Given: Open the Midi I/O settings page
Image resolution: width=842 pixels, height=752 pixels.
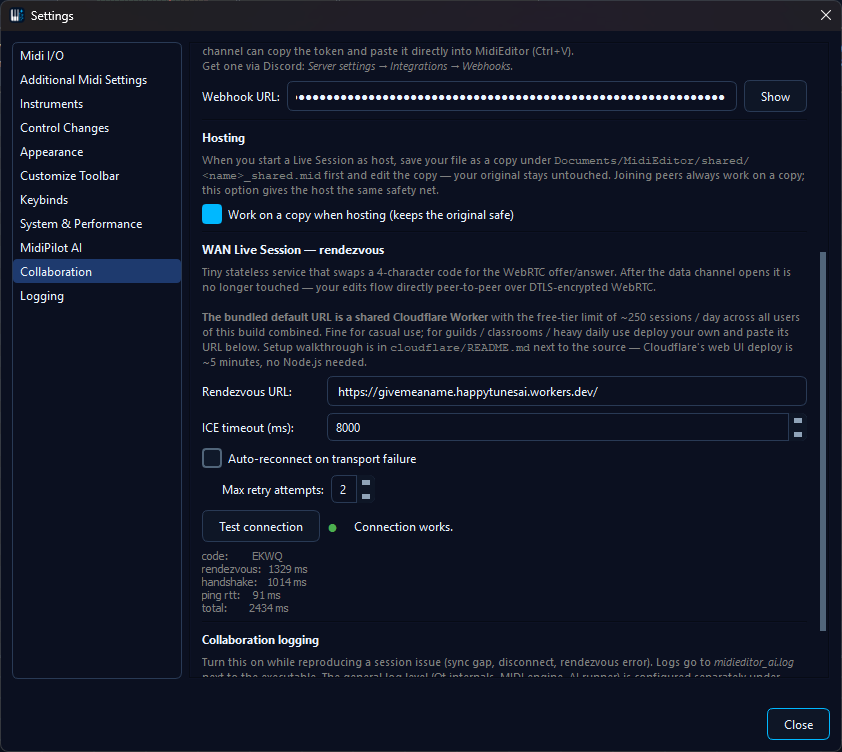Looking at the screenshot, I should [x=97, y=56].
